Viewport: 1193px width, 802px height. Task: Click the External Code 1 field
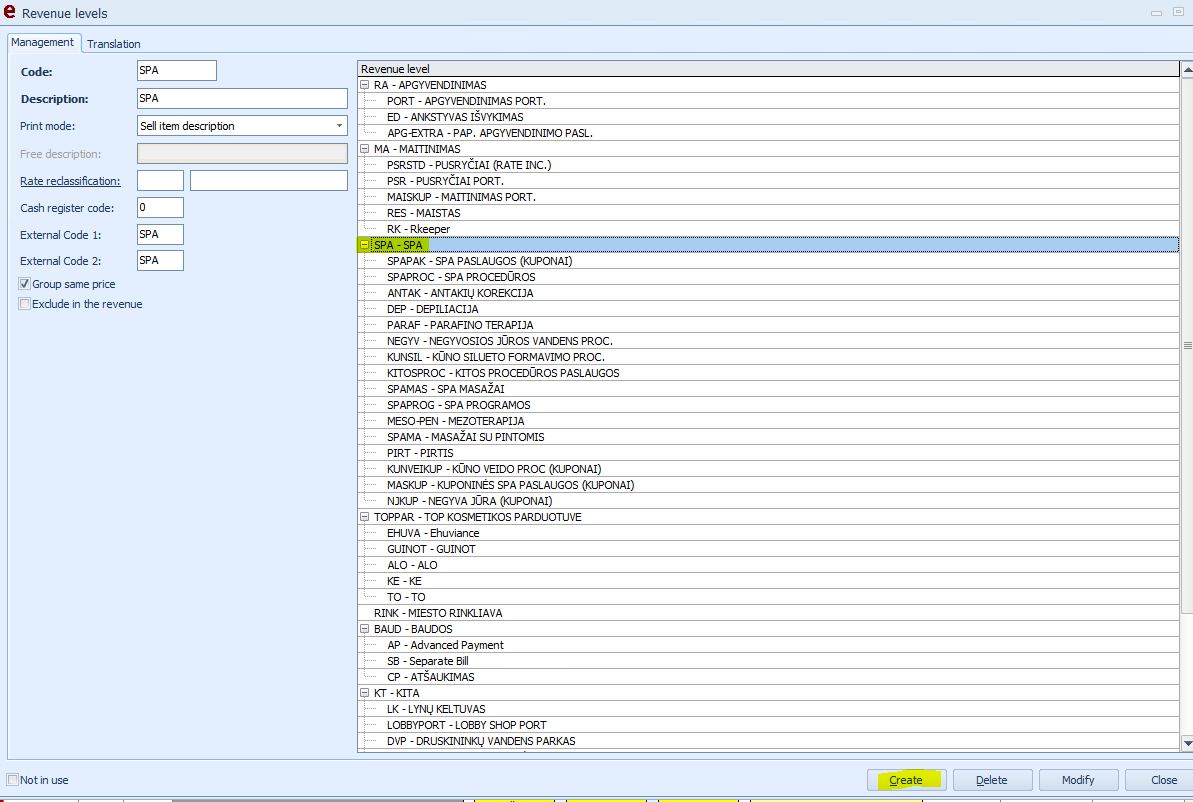tap(160, 234)
